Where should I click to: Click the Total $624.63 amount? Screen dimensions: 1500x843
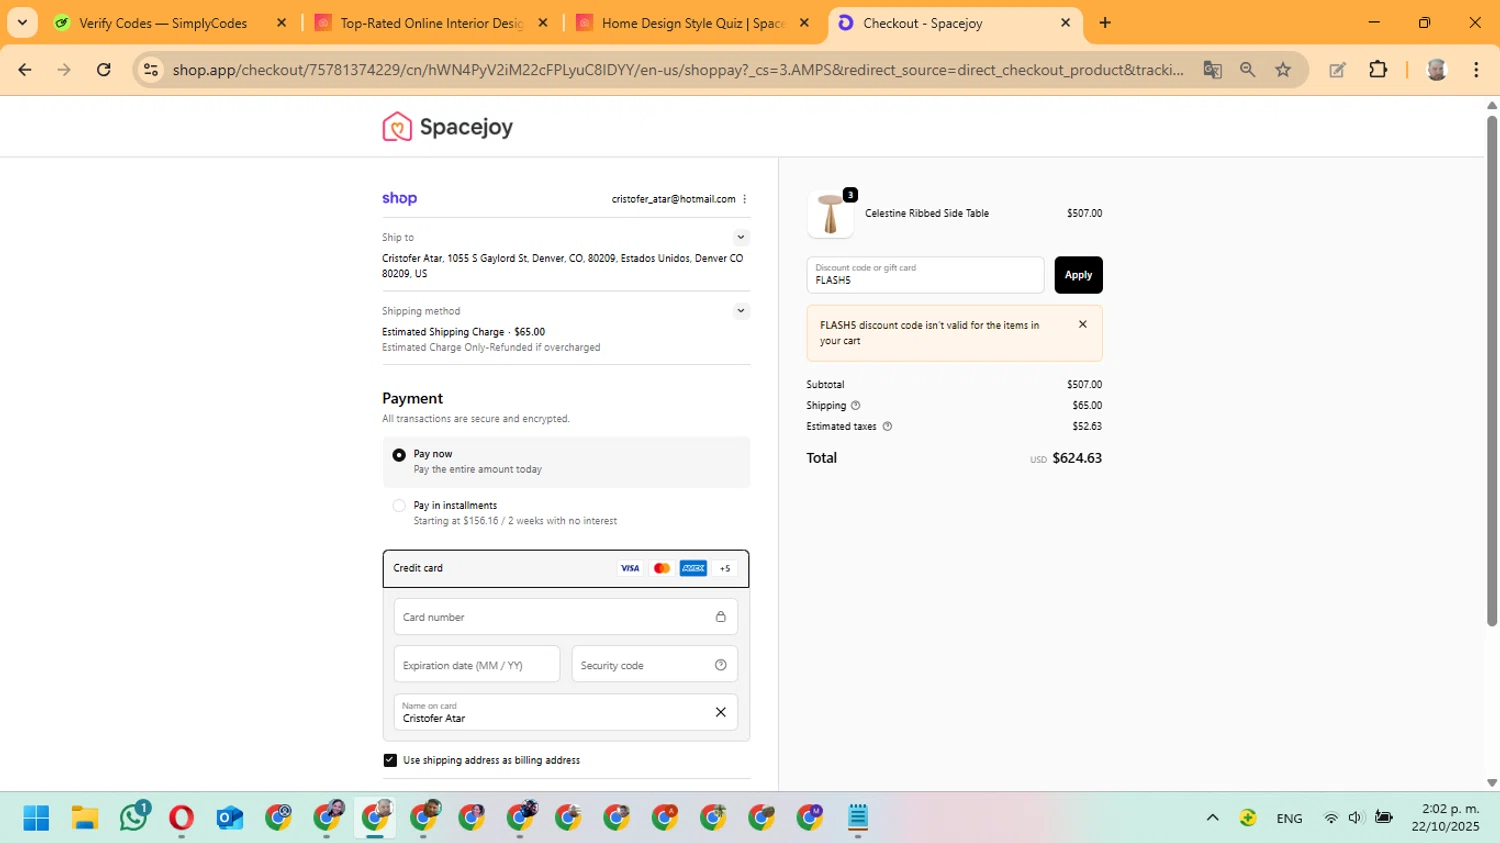[x=1077, y=458]
